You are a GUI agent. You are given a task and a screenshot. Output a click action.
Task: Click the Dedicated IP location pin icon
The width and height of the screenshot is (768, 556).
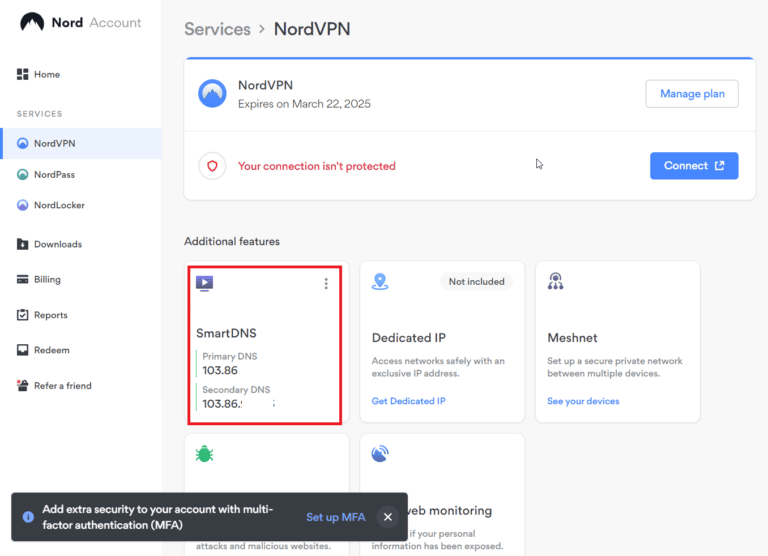pos(380,282)
